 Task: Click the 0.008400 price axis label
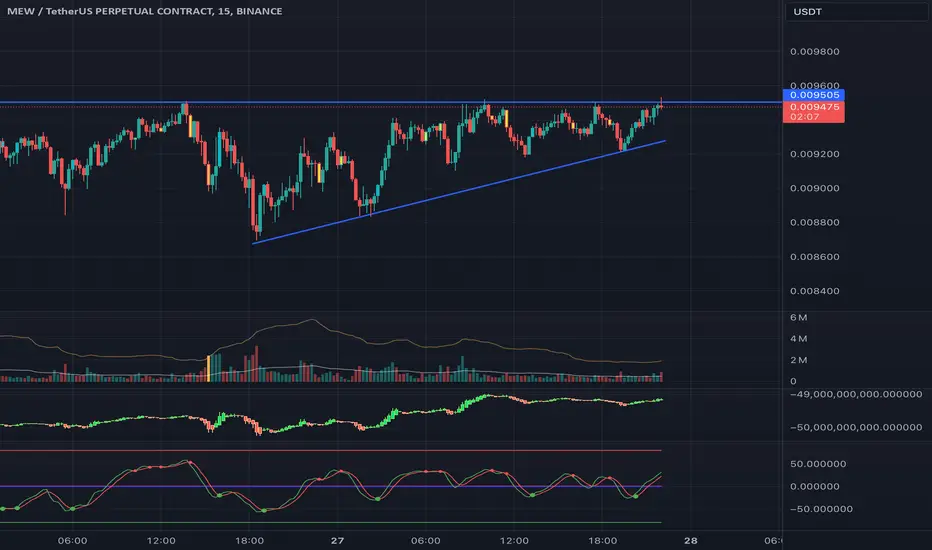[x=814, y=291]
